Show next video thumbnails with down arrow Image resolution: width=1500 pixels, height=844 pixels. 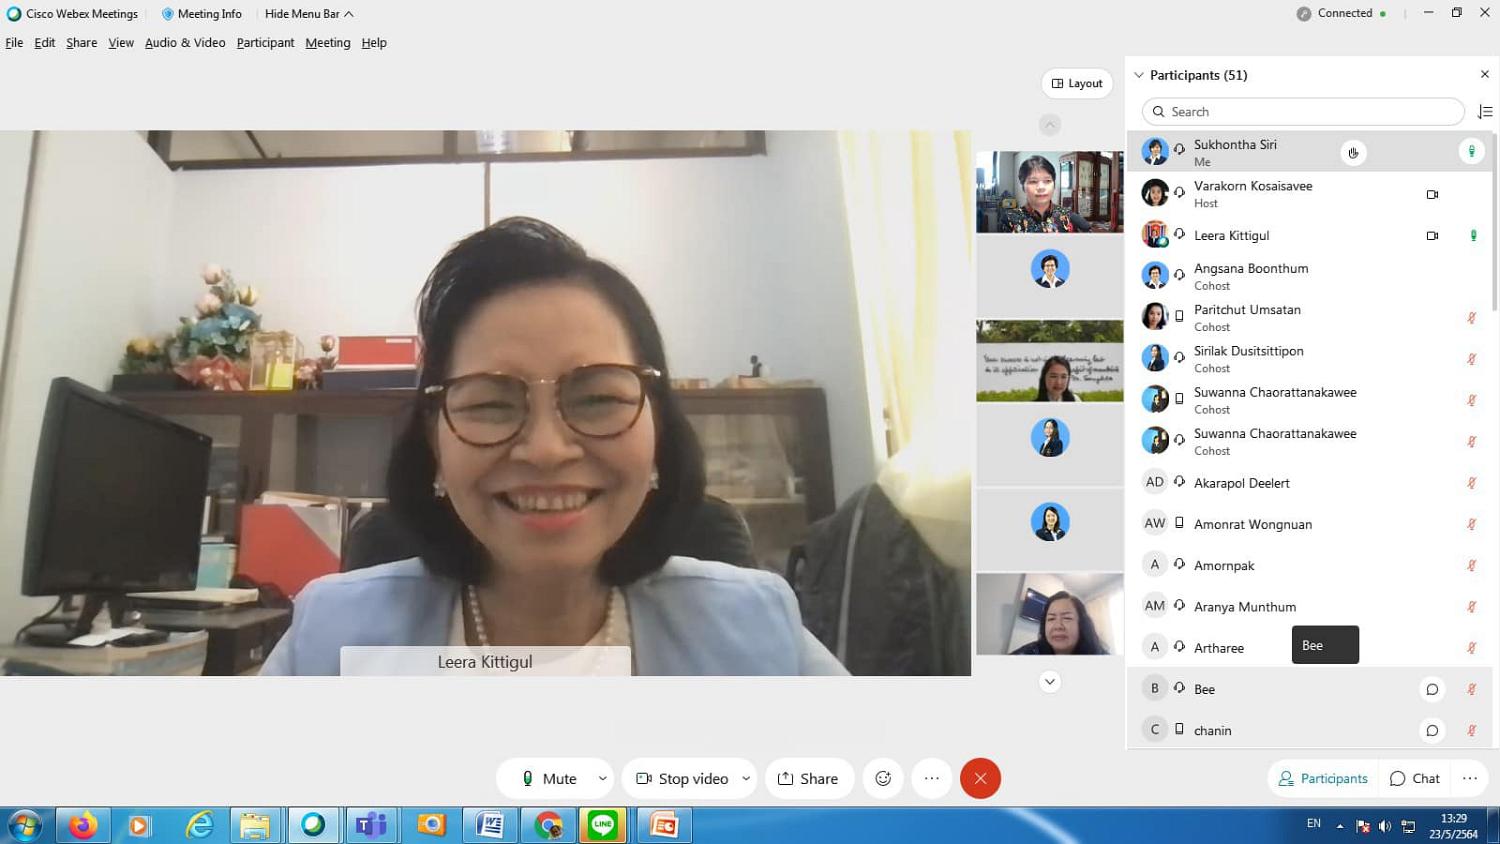pyautogui.click(x=1050, y=682)
